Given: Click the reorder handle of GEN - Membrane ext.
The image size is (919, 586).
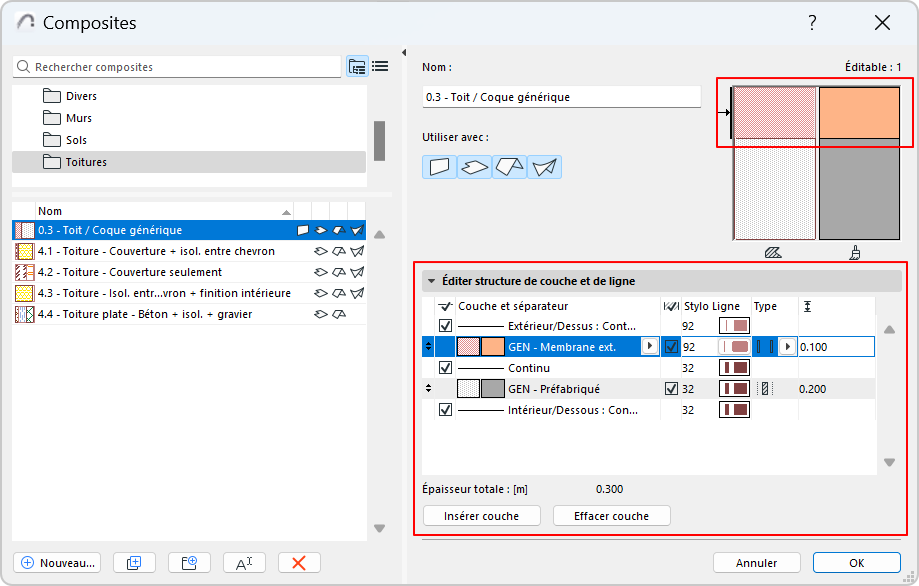Looking at the screenshot, I should [x=428, y=346].
